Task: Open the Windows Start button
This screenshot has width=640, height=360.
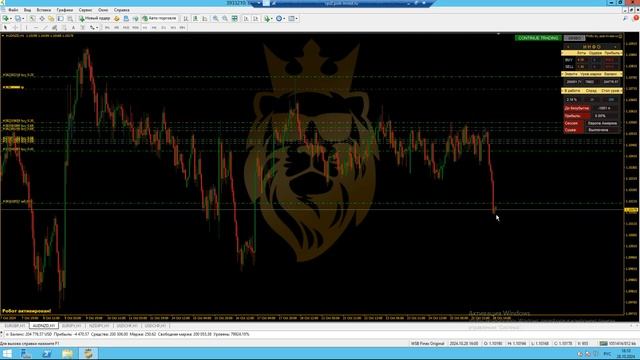Action: pyautogui.click(x=7, y=353)
